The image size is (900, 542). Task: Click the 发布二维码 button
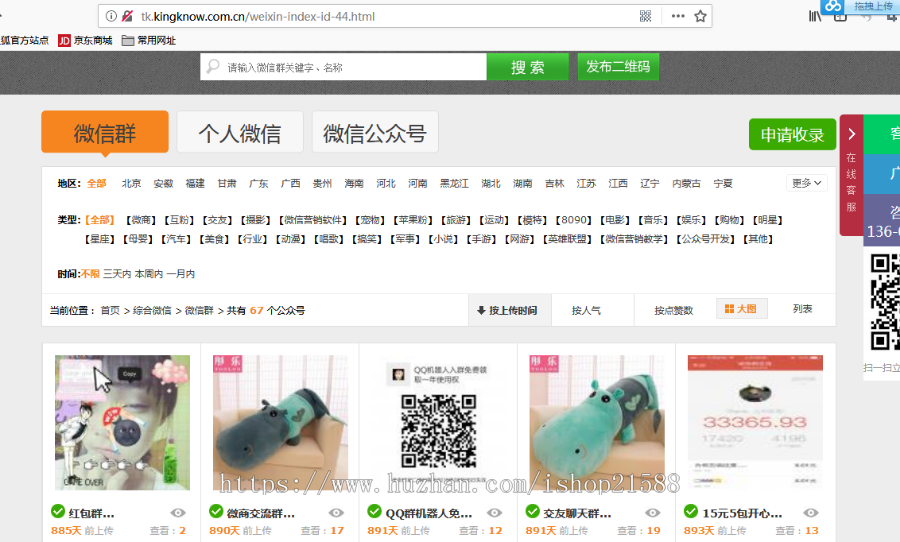click(618, 67)
